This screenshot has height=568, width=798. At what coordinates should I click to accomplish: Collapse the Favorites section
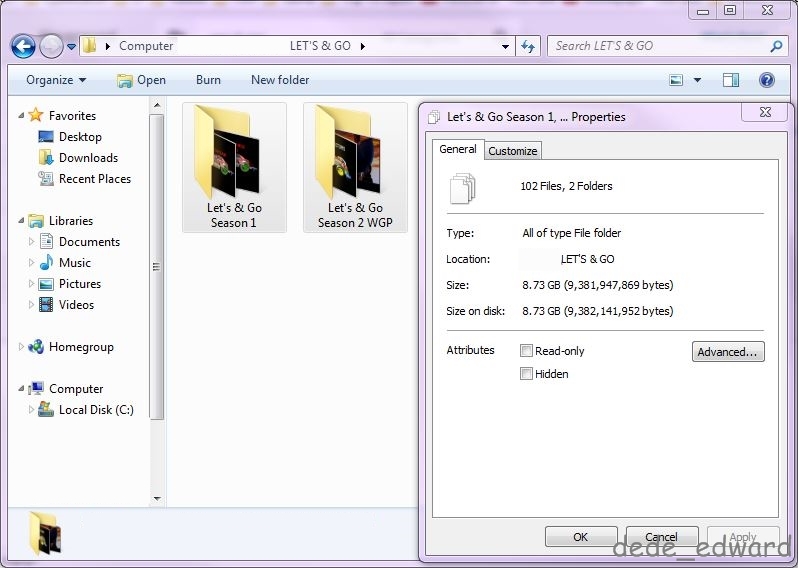tap(22, 116)
